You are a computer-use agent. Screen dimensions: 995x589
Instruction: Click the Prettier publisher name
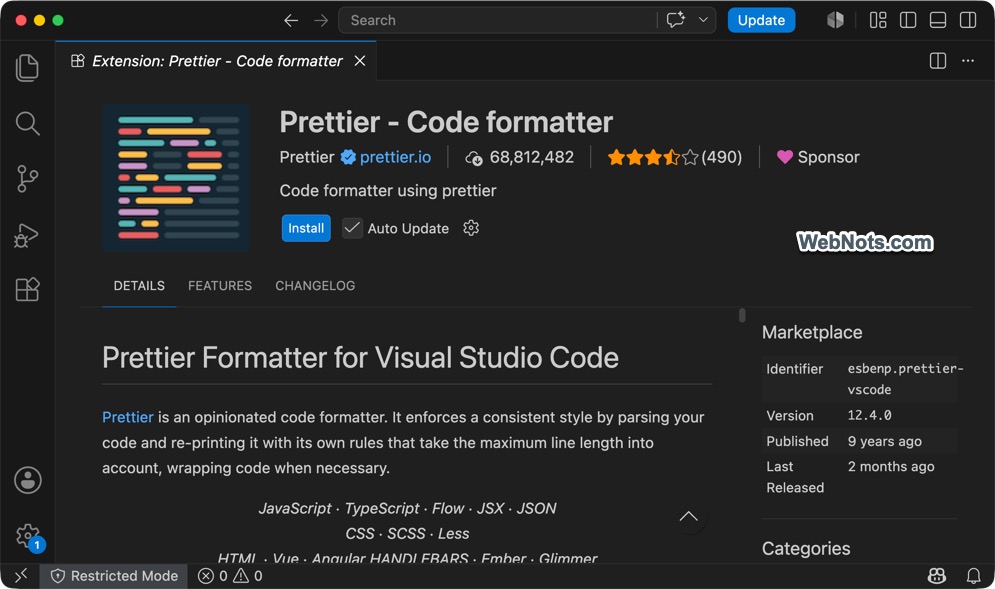click(x=306, y=157)
